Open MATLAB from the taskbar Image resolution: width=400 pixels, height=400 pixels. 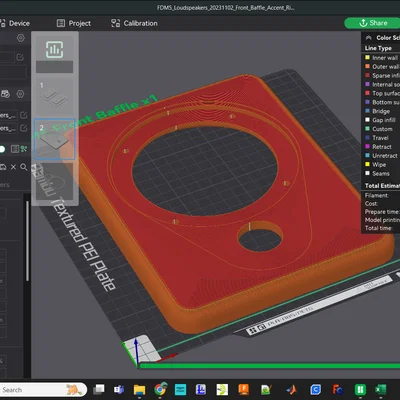[291, 389]
